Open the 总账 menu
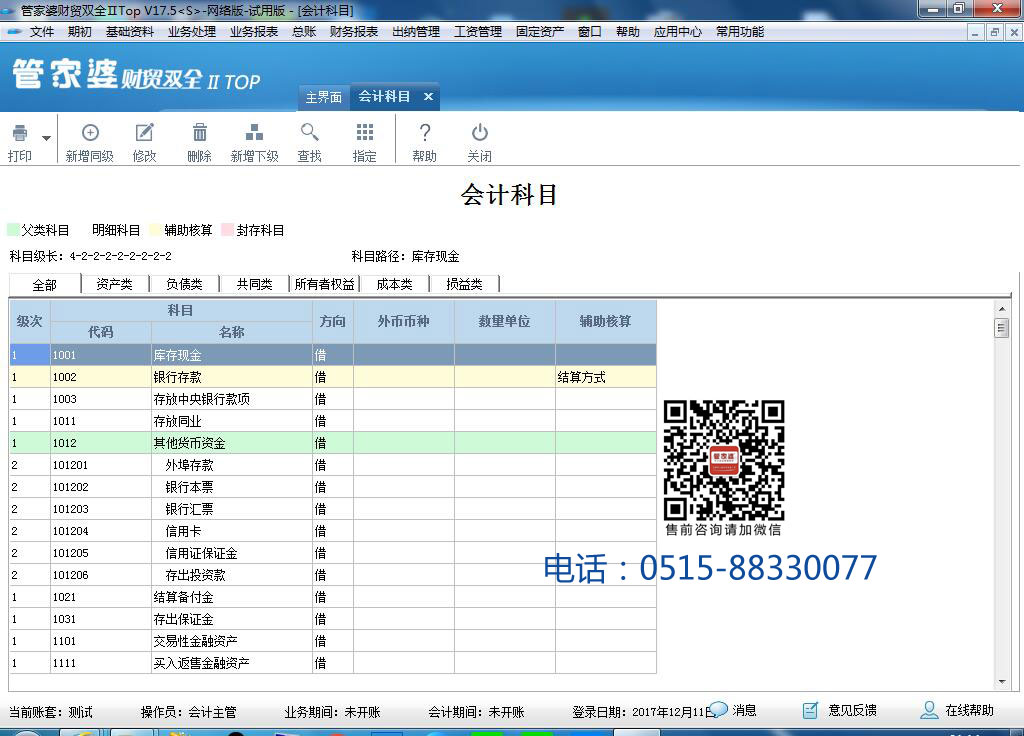This screenshot has width=1024, height=736. pyautogui.click(x=304, y=31)
